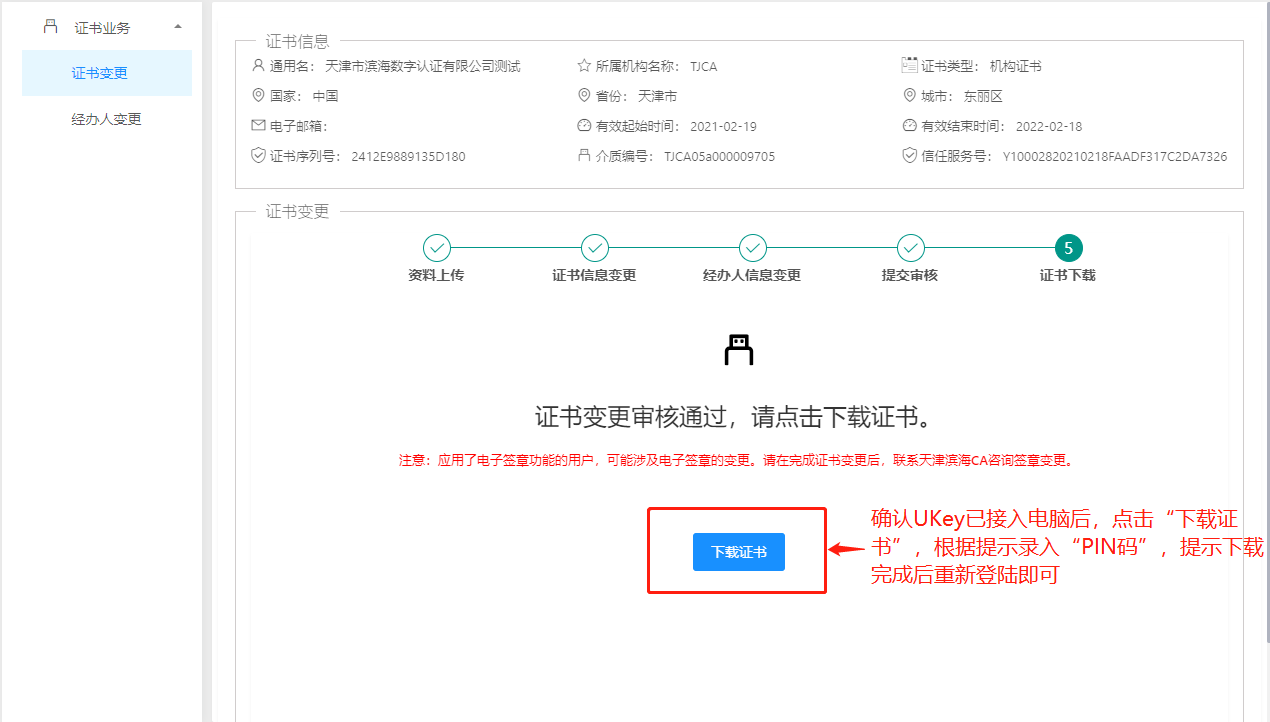Viewport: 1270px width, 722px height.
Task: Click the location pin beside 国家
Action: 258,96
